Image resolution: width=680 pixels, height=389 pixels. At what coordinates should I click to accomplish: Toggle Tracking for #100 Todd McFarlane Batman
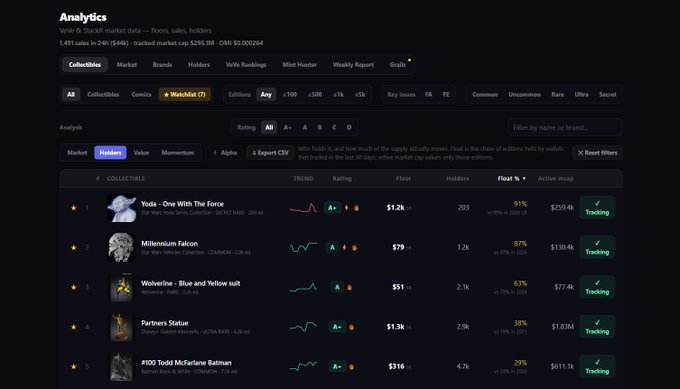pos(597,366)
